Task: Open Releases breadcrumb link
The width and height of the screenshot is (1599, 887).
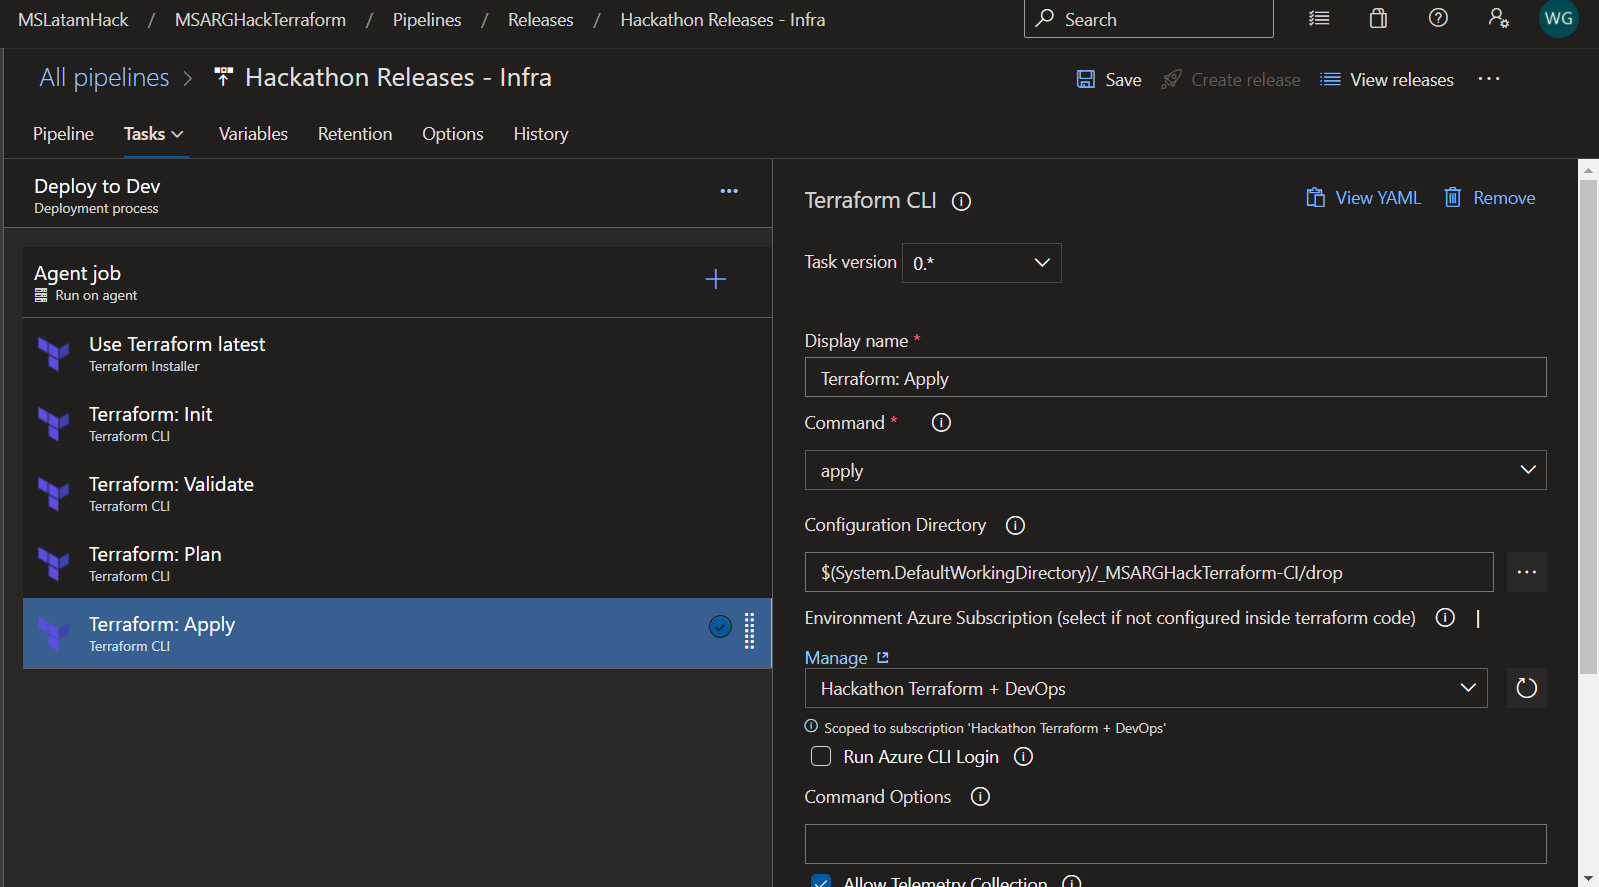Action: pyautogui.click(x=540, y=20)
